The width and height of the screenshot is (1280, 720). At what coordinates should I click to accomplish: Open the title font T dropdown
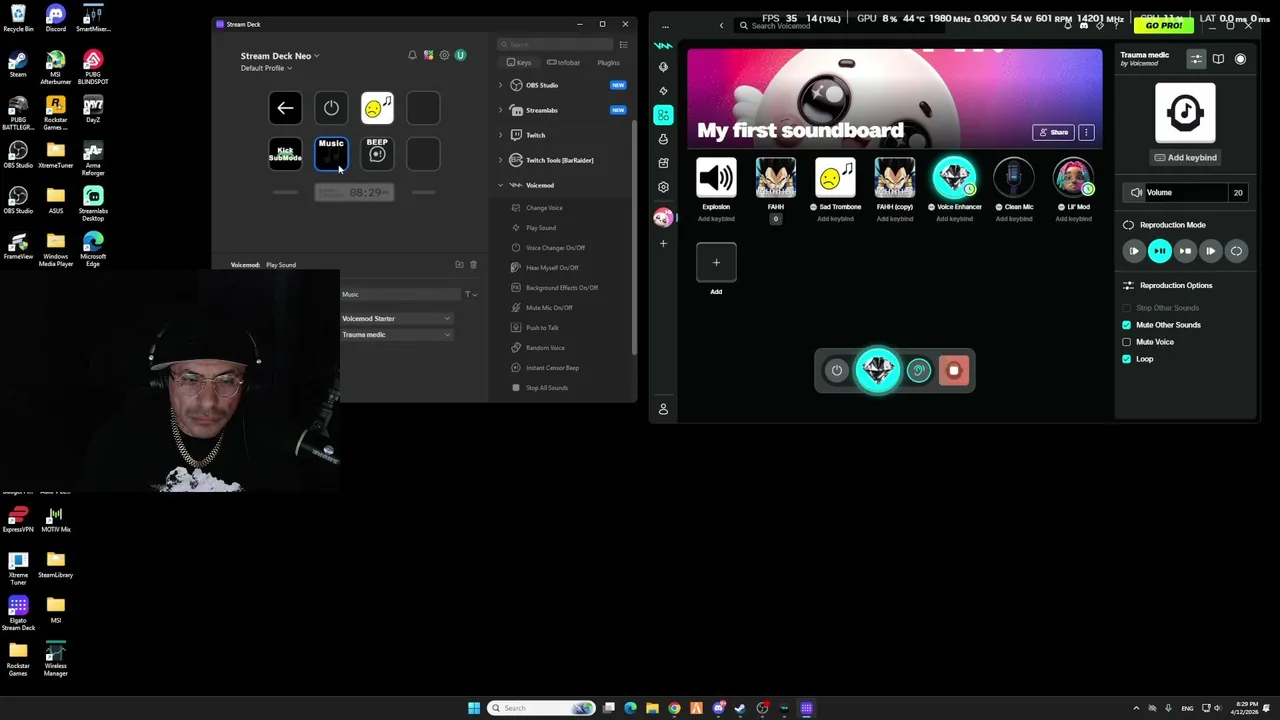click(470, 294)
